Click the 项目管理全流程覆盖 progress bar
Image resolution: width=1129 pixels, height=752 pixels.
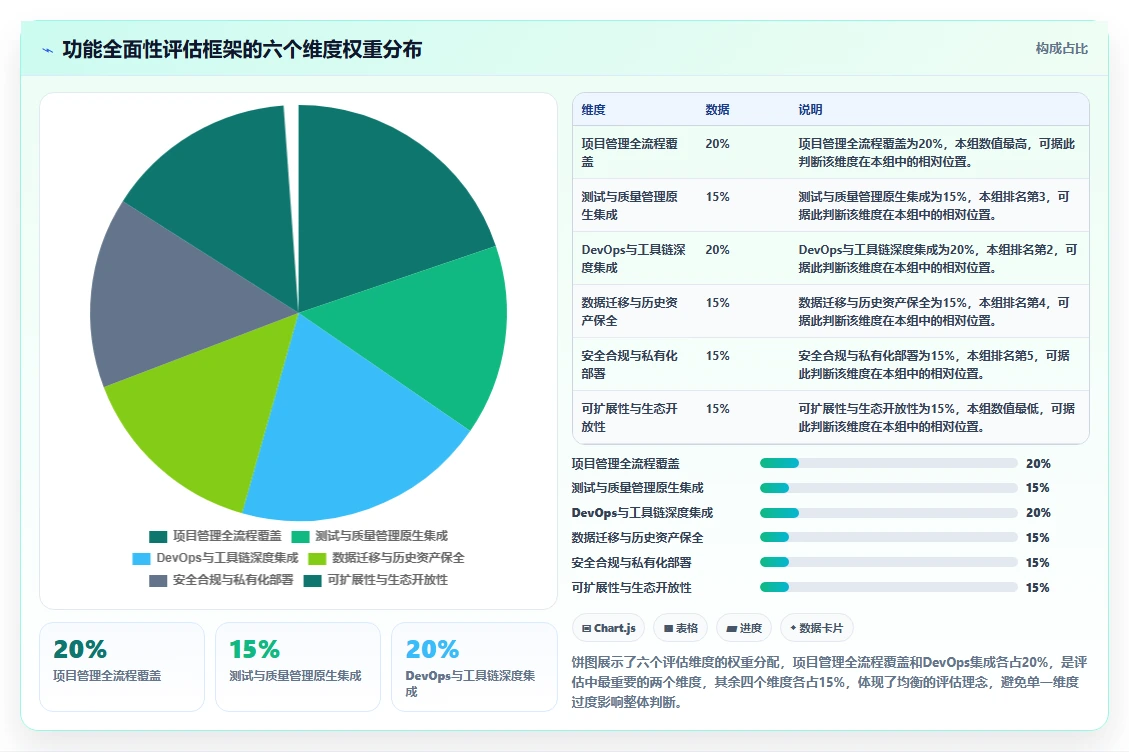[889, 463]
